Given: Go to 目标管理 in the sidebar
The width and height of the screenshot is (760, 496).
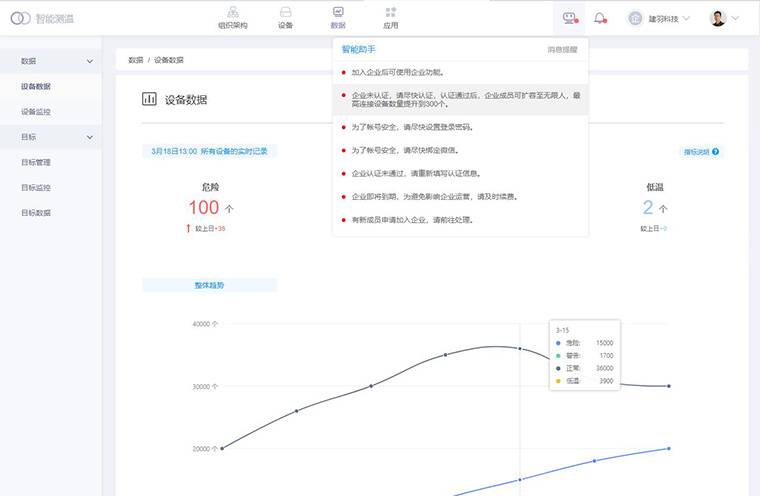Looking at the screenshot, I should (36, 162).
